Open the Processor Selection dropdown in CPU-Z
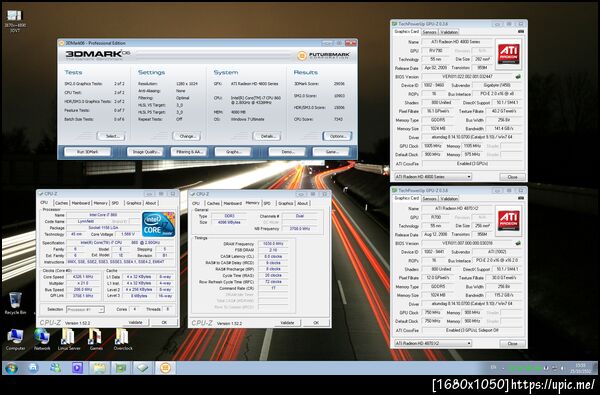 click(85, 309)
